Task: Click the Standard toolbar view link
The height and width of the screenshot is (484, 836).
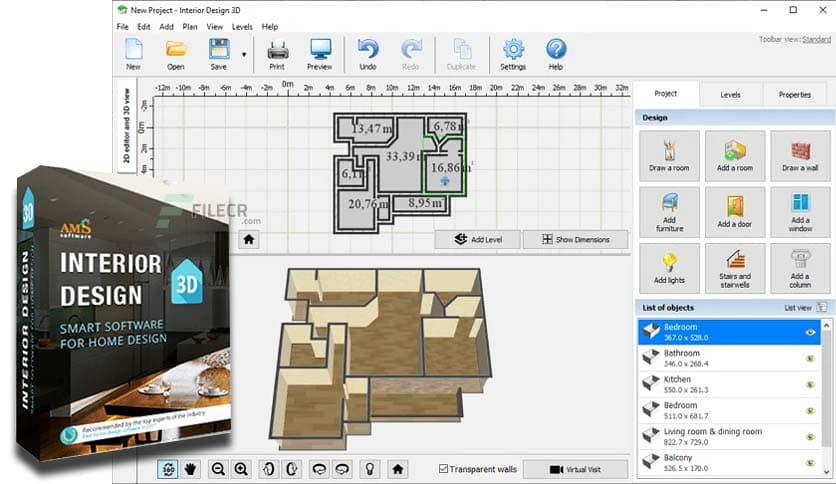Action: point(816,39)
